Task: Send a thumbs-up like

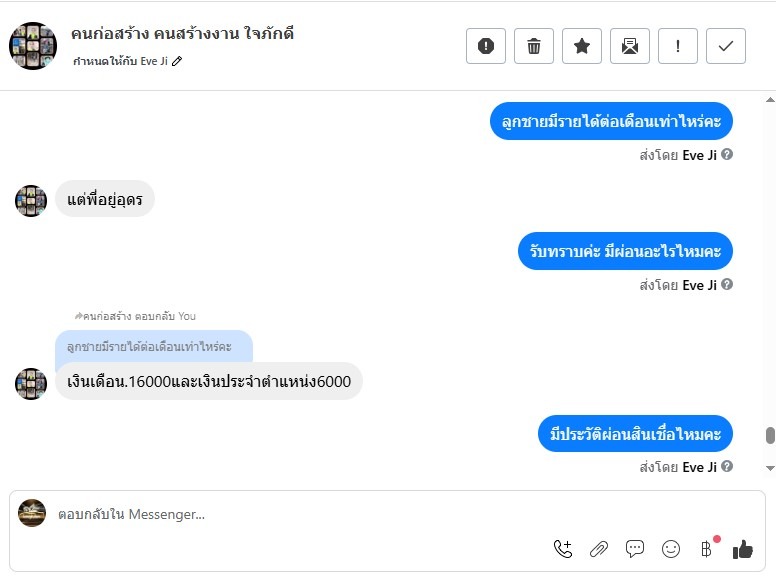Action: point(742,548)
